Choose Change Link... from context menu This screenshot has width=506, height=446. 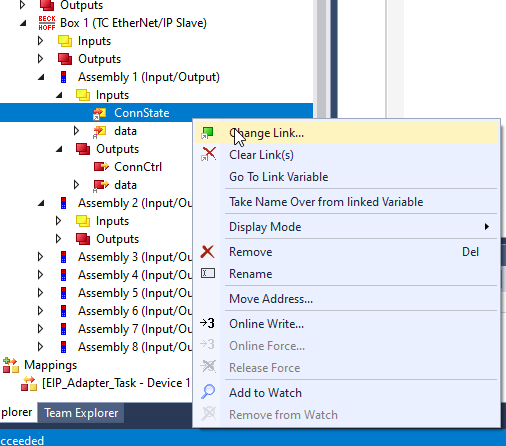pos(346,133)
